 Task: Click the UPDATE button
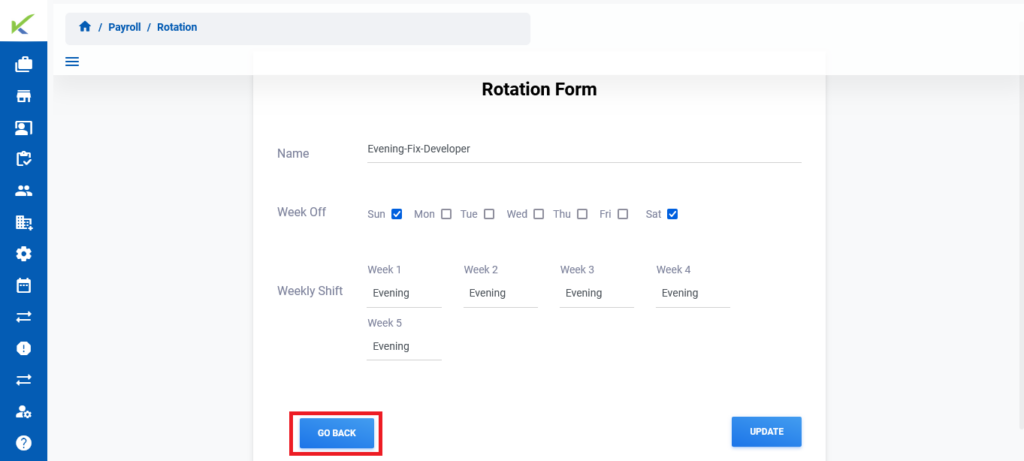click(x=767, y=432)
